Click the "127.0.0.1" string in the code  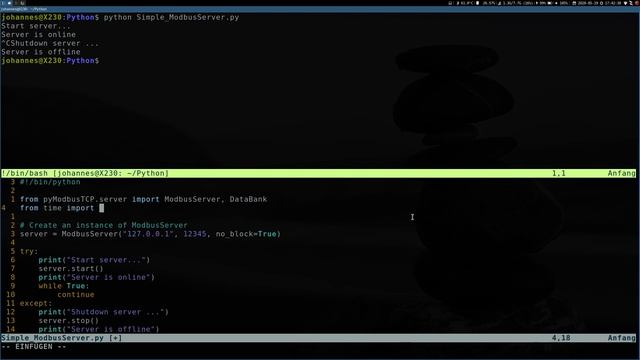(x=148, y=234)
